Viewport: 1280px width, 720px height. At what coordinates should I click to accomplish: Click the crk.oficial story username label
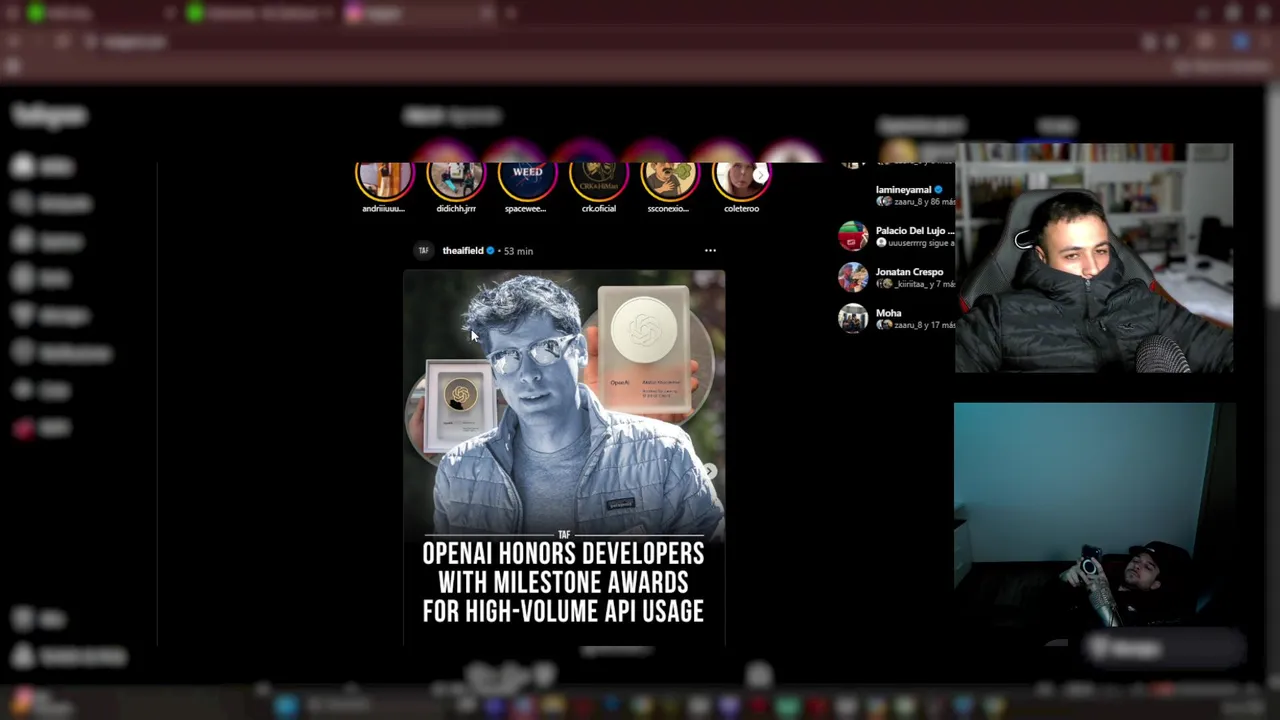[598, 209]
